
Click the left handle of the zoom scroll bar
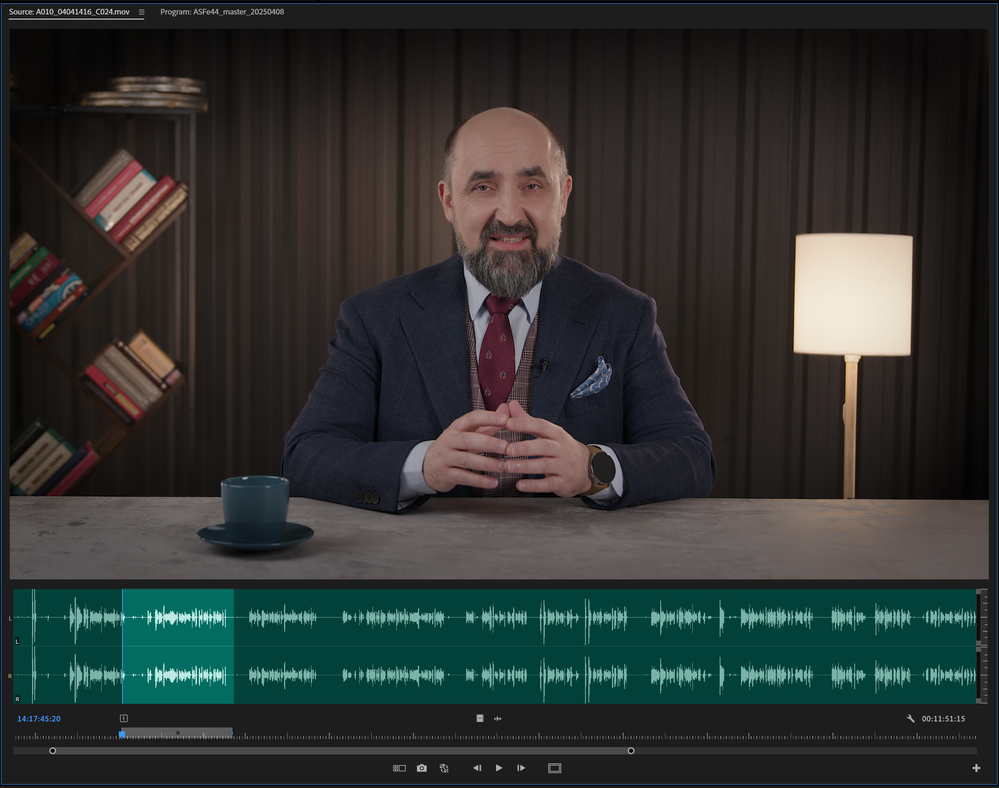point(53,751)
